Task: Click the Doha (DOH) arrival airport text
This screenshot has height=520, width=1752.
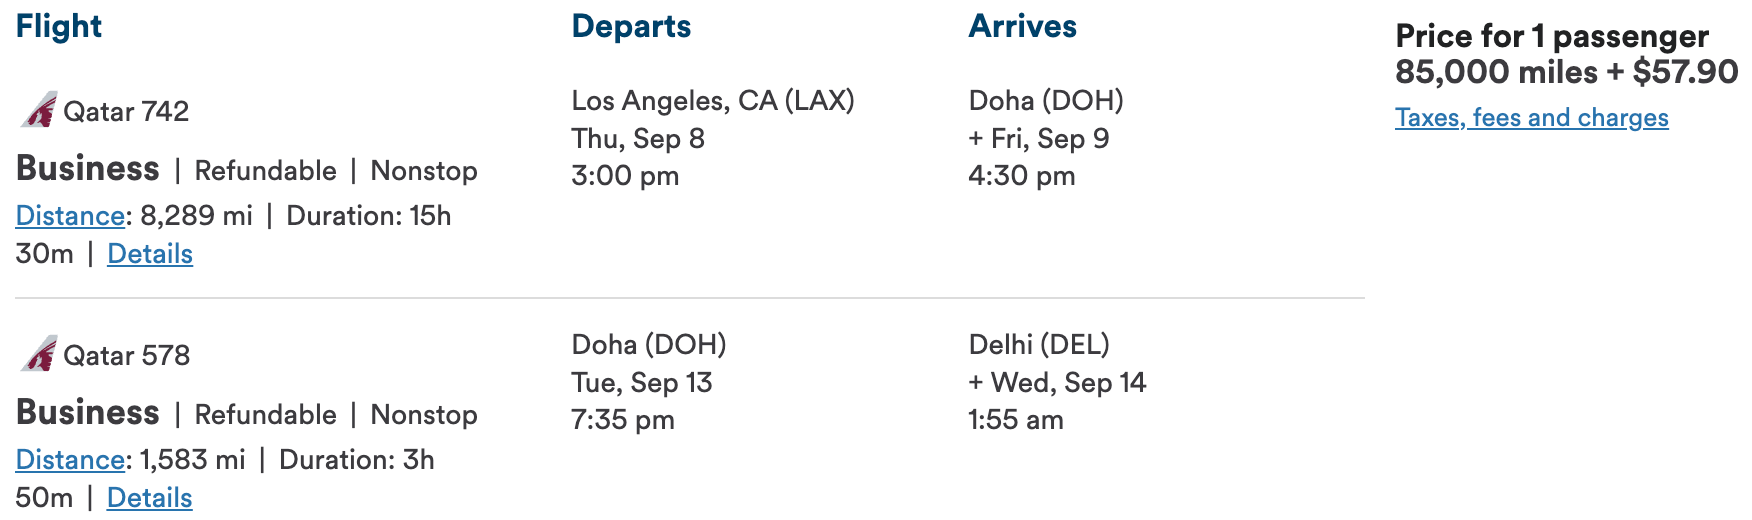Action: click(1046, 101)
